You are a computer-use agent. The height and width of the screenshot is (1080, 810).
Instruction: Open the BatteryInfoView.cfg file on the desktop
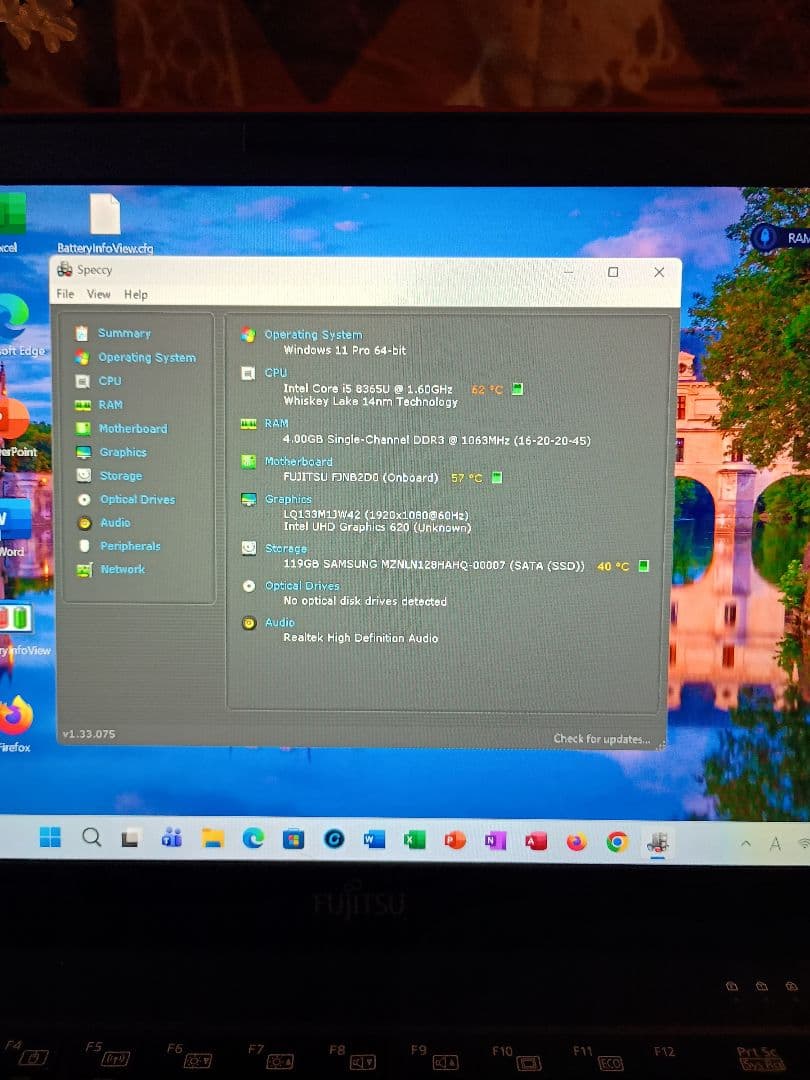click(105, 224)
